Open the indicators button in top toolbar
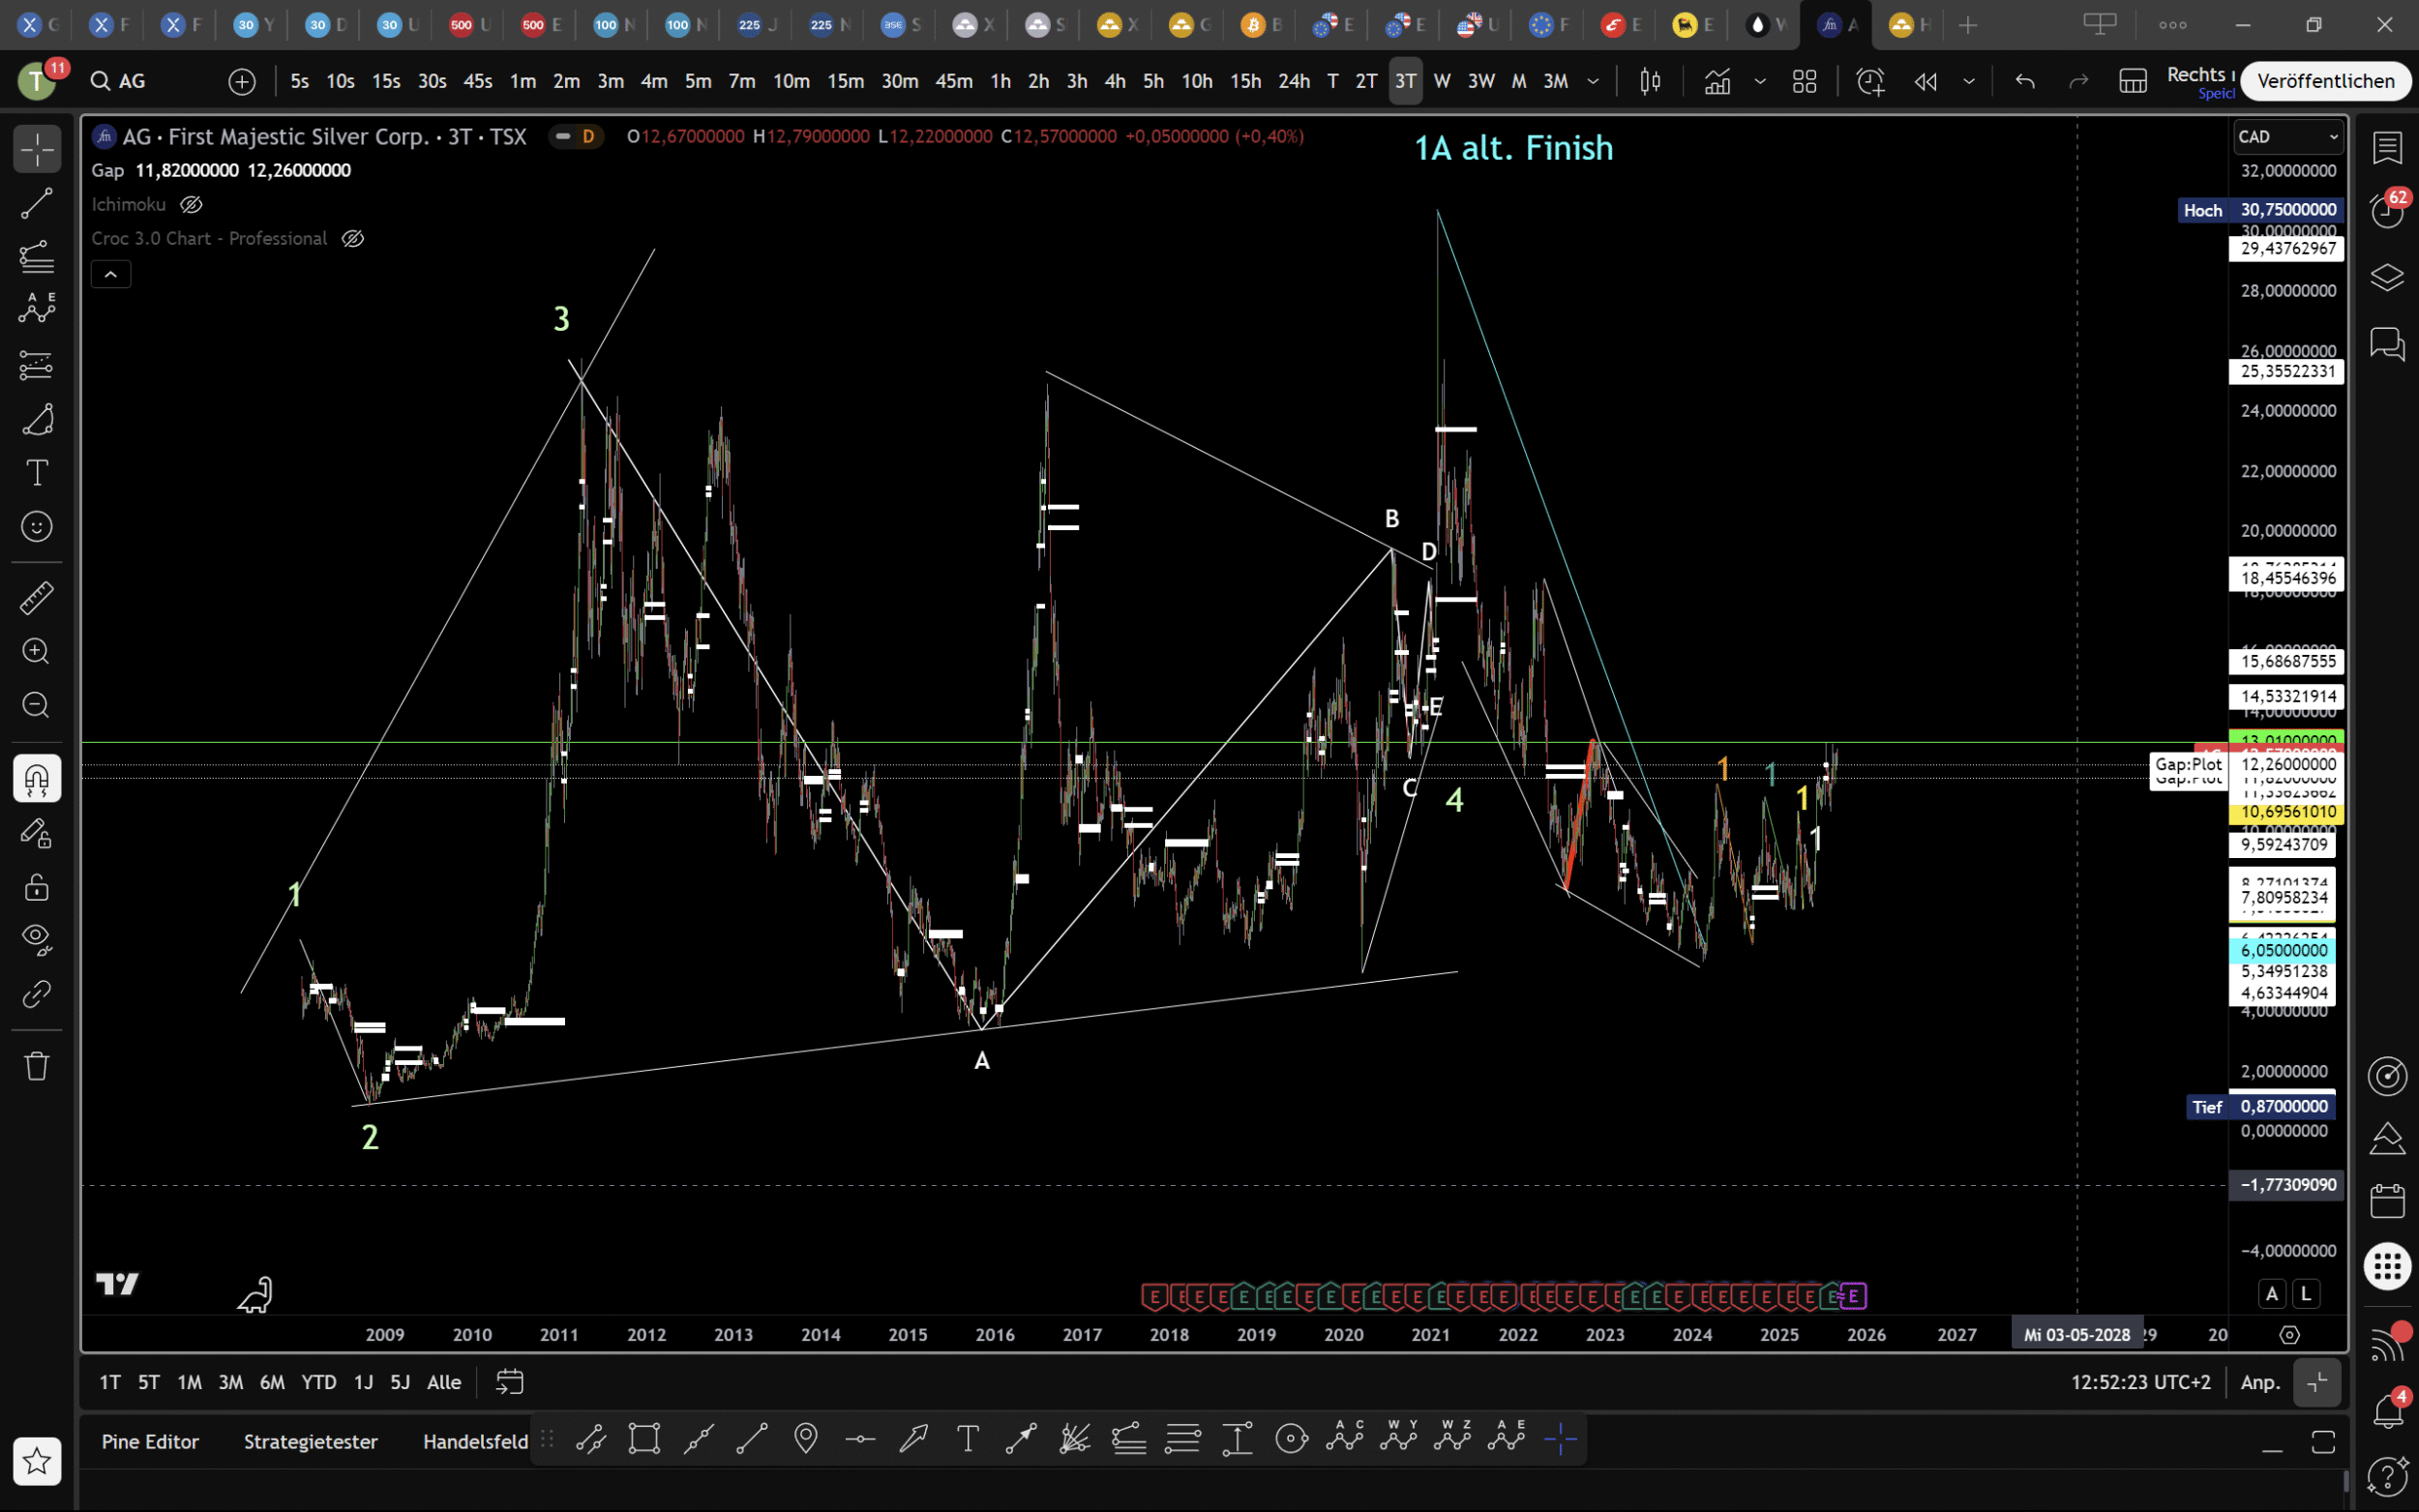This screenshot has height=1512, width=2419. pyautogui.click(x=1717, y=81)
